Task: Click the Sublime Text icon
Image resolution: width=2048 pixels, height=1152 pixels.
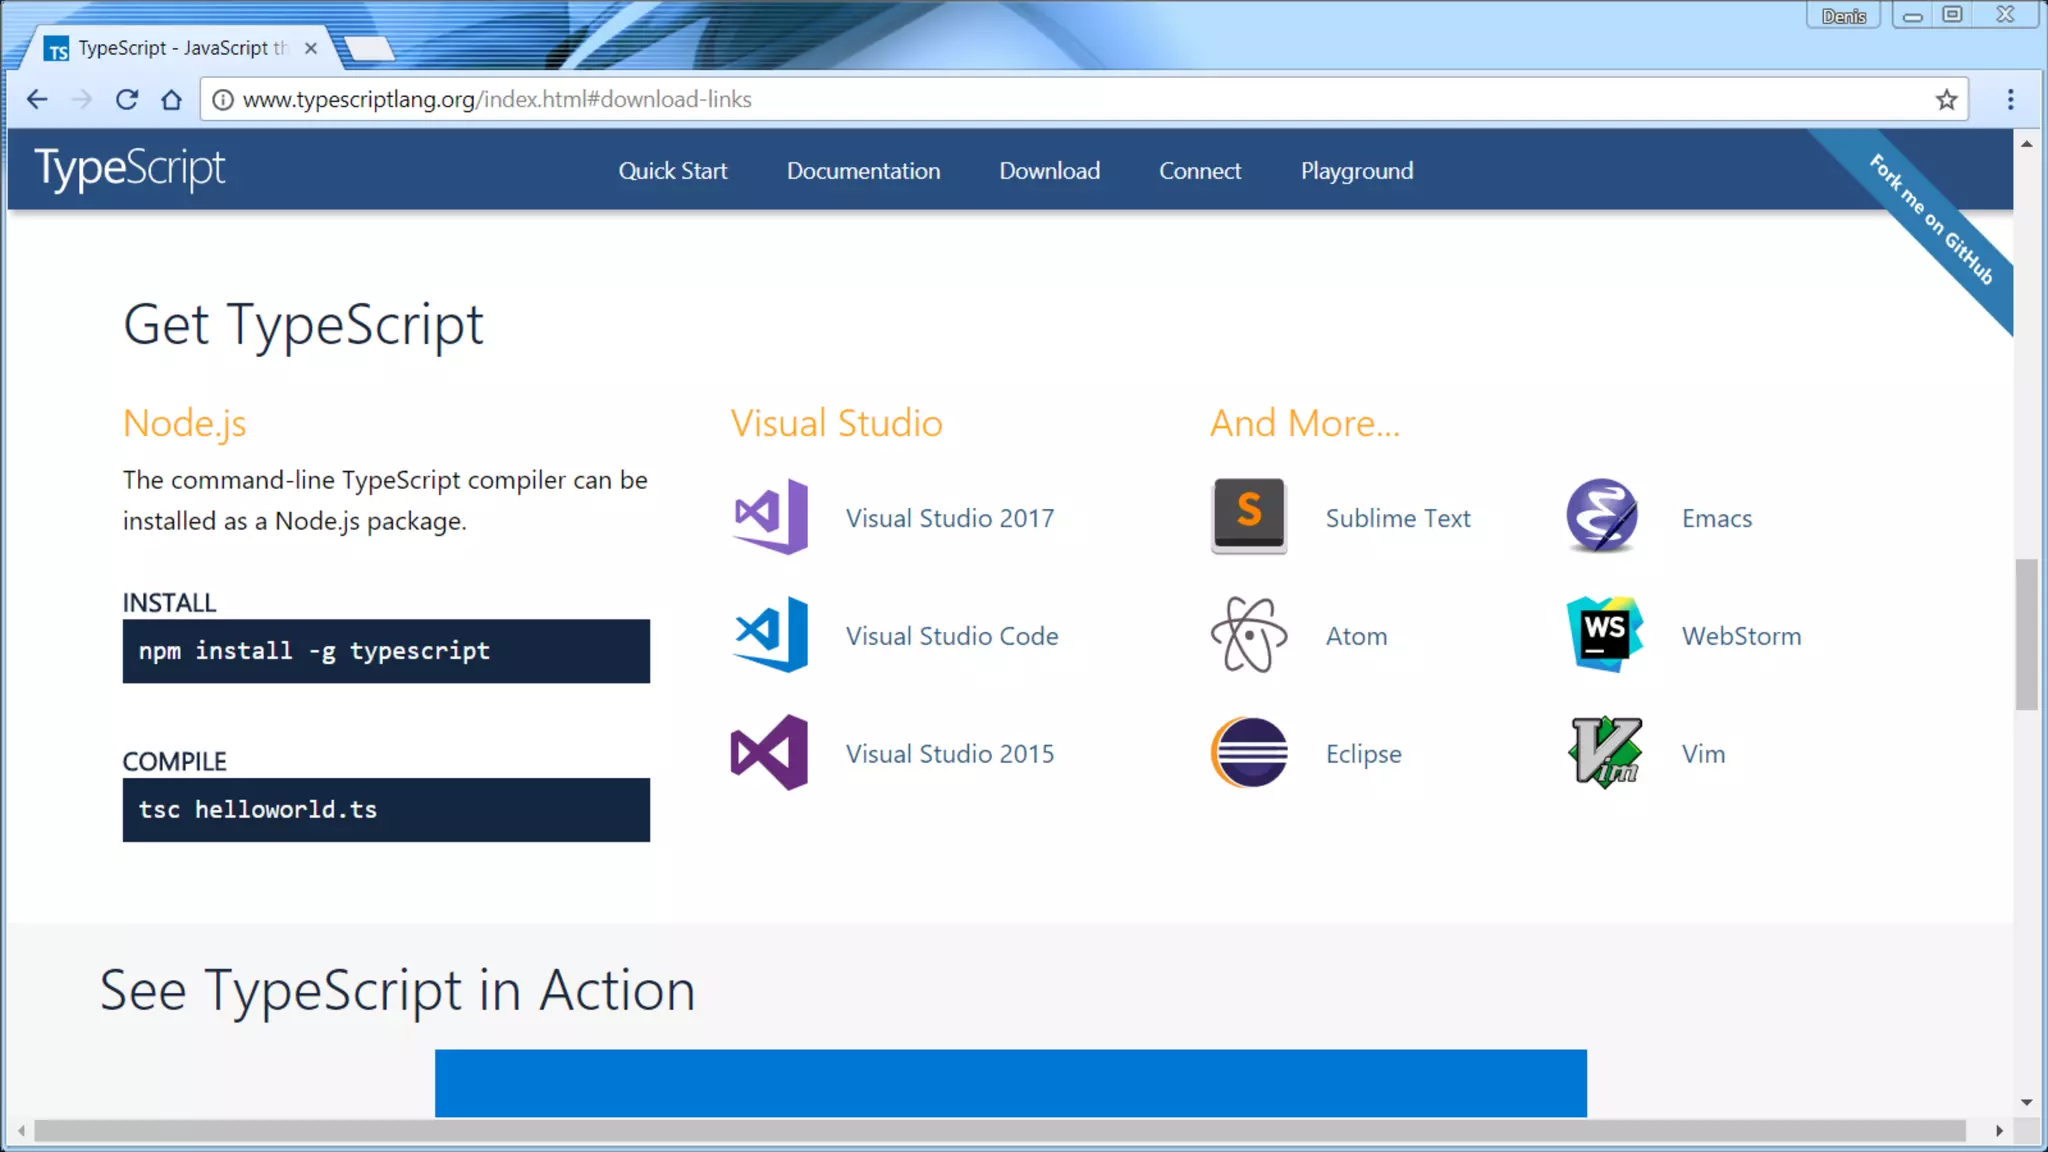Action: [1249, 516]
